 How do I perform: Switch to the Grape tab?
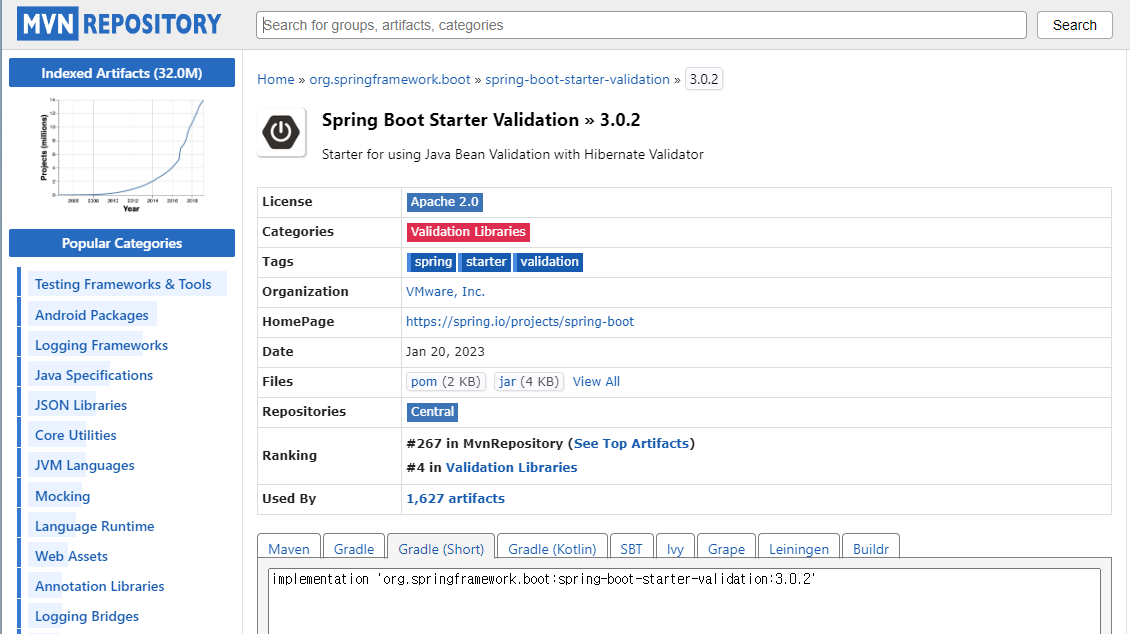[726, 548]
